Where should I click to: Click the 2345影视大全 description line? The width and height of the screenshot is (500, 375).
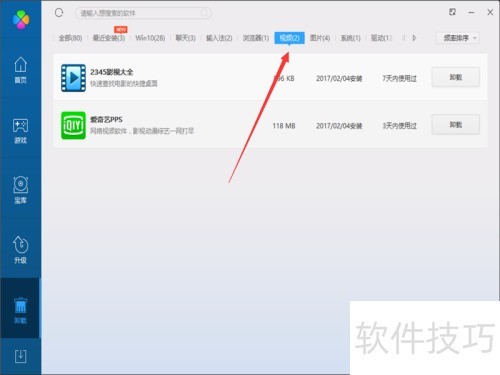point(124,83)
